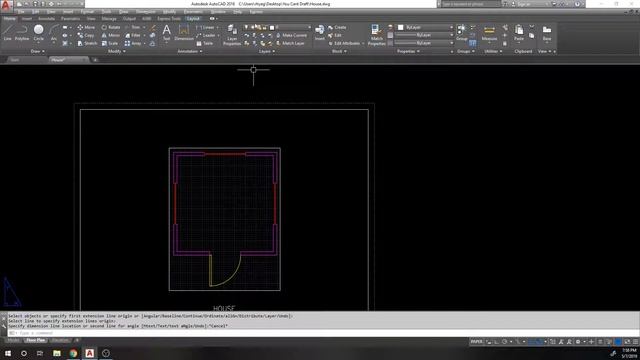Screen dimensions: 640x360
Task: Click the Base view tool
Action: click(x=547, y=33)
